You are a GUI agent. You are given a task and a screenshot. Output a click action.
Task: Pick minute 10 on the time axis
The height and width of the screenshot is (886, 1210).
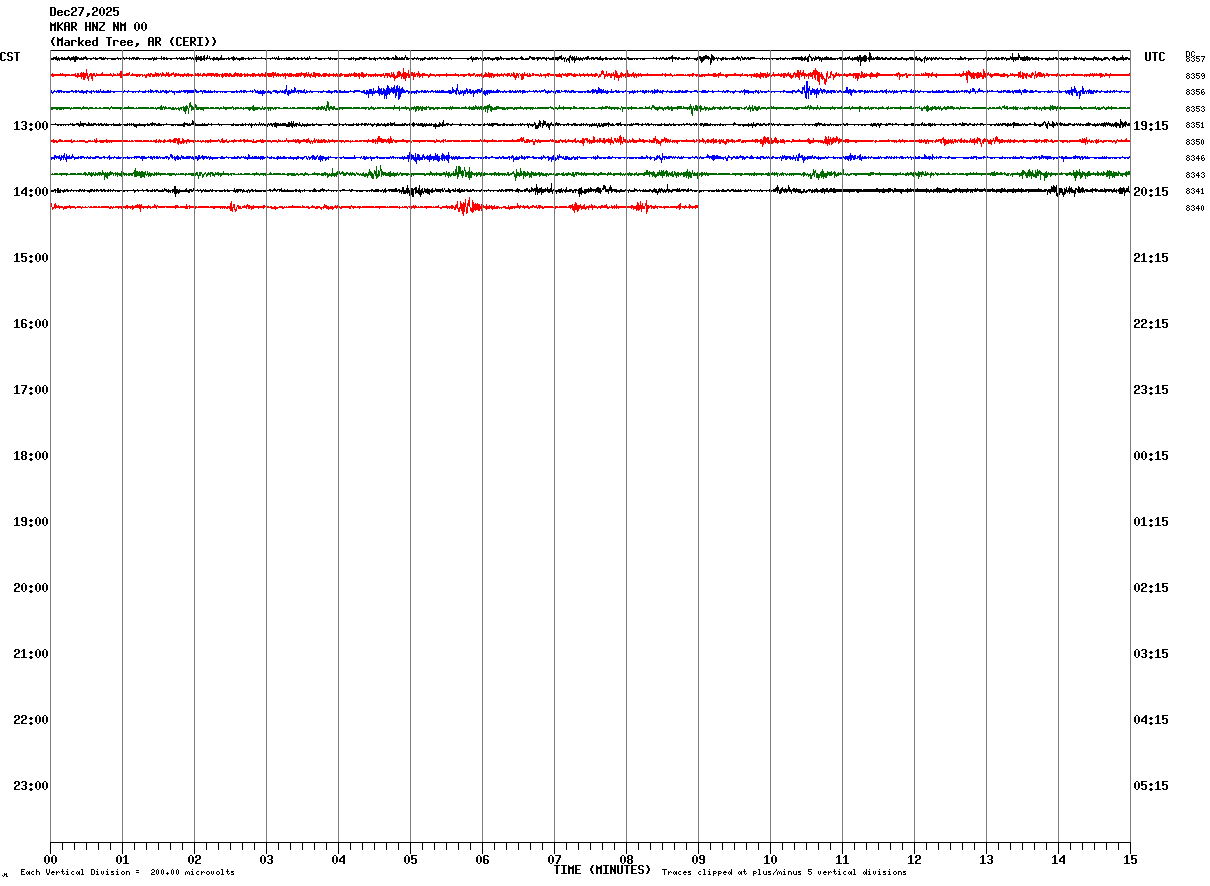[770, 859]
